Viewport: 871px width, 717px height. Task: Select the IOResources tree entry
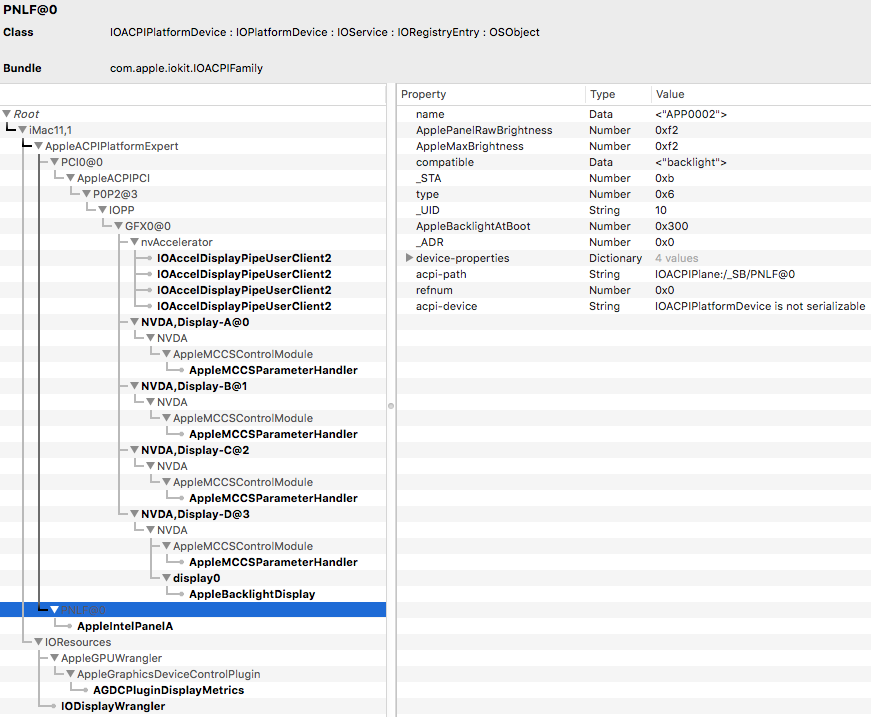tap(78, 642)
